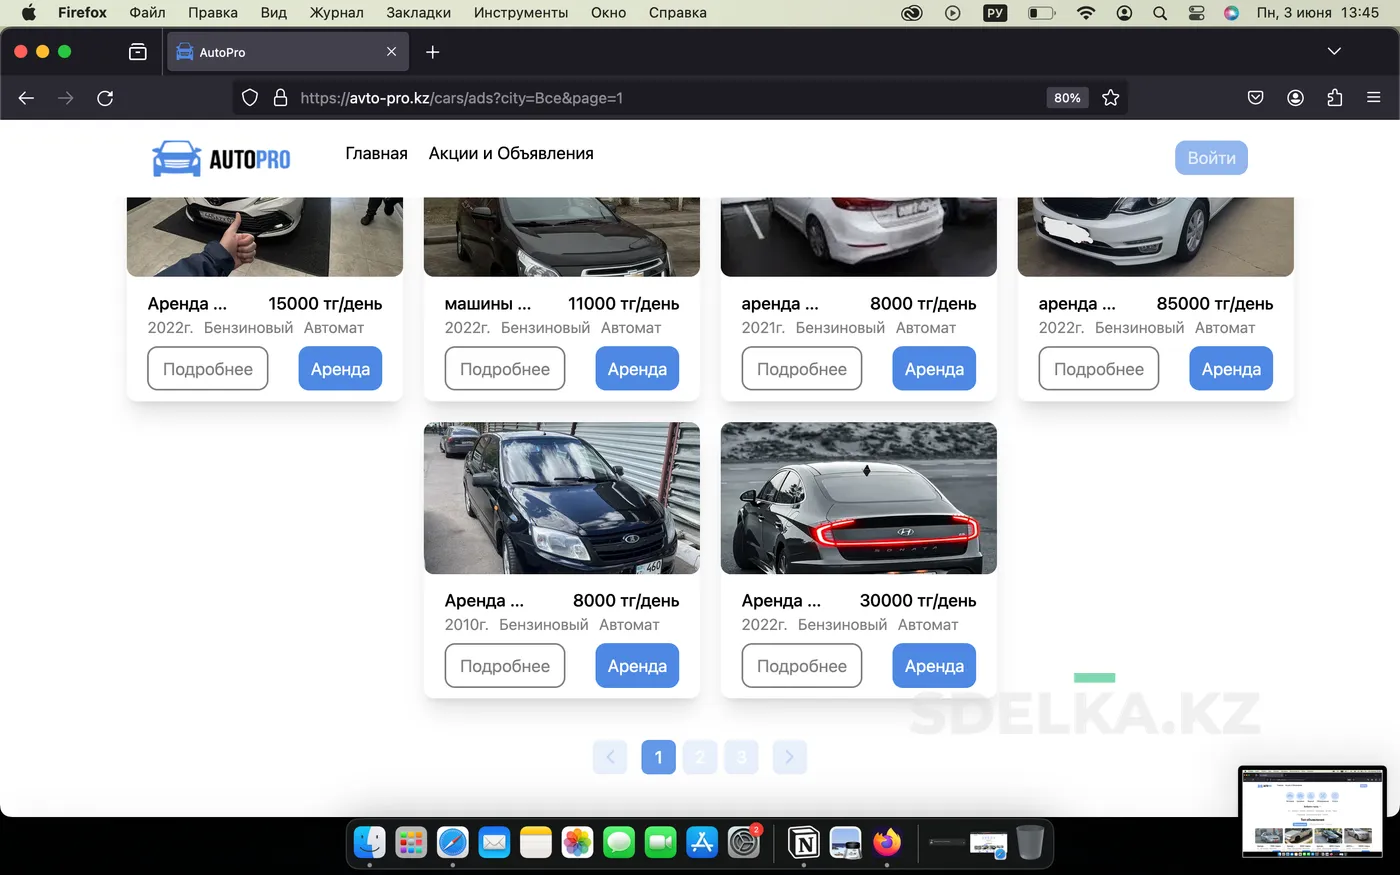
Task: Open the screenshot preview thumbnail
Action: (1312, 812)
